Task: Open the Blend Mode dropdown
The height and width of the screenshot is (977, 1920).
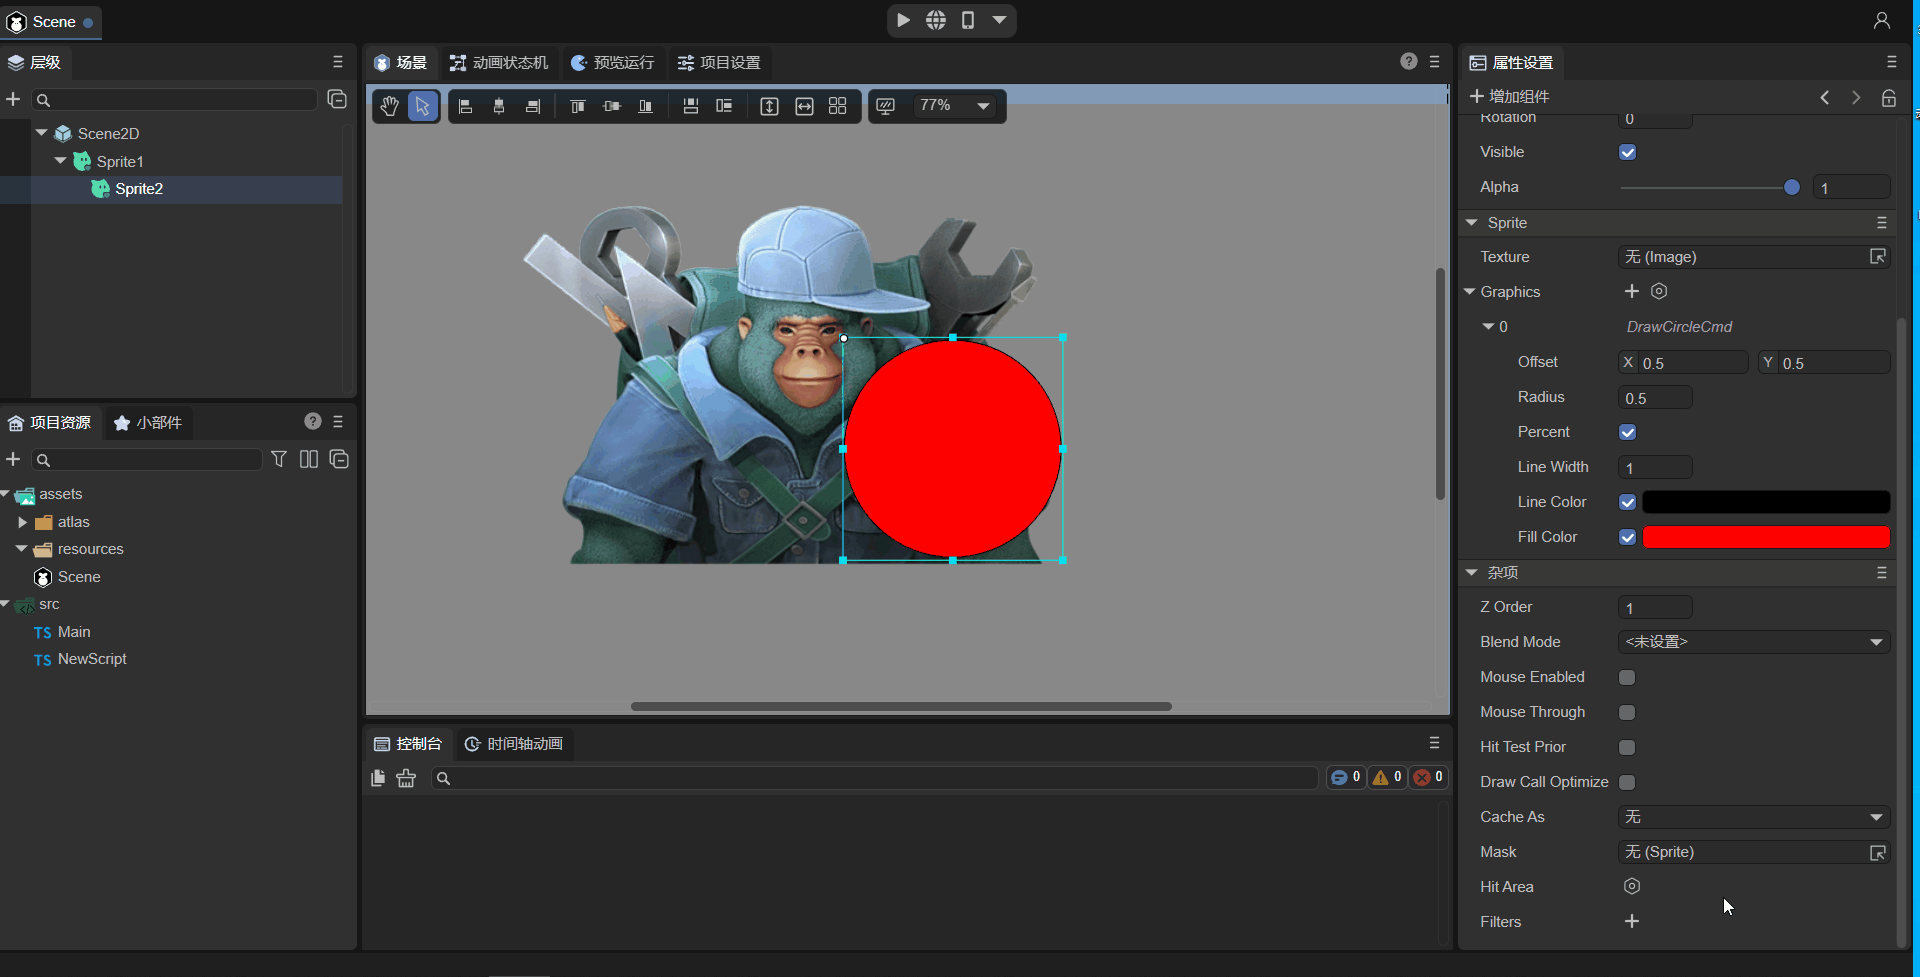Action: pos(1753,642)
